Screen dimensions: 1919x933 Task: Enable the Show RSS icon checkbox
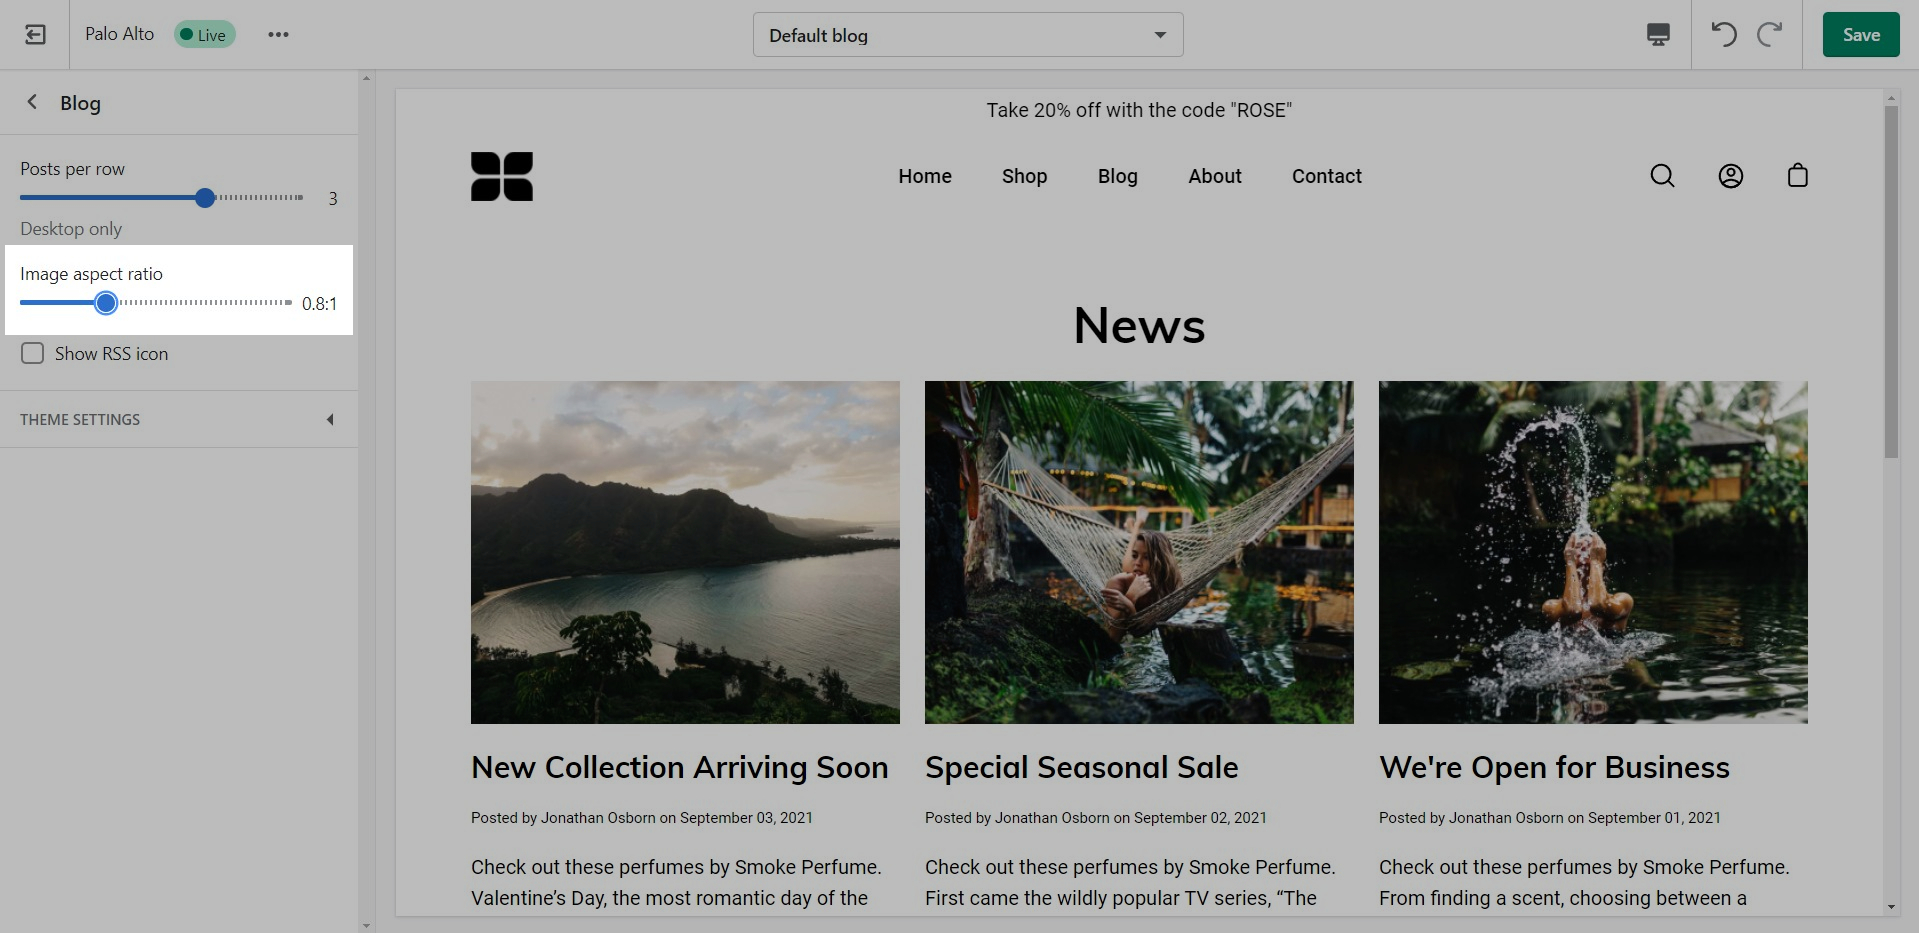33,354
